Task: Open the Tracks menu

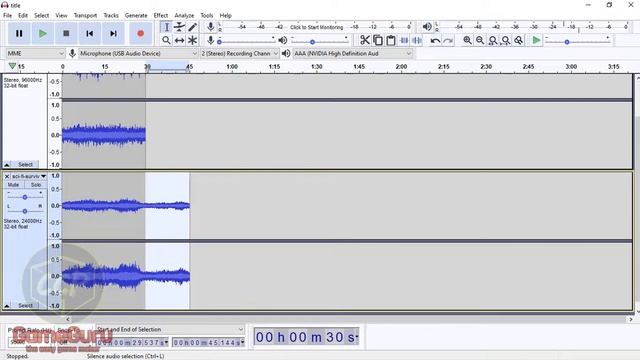Action: (x=111, y=16)
